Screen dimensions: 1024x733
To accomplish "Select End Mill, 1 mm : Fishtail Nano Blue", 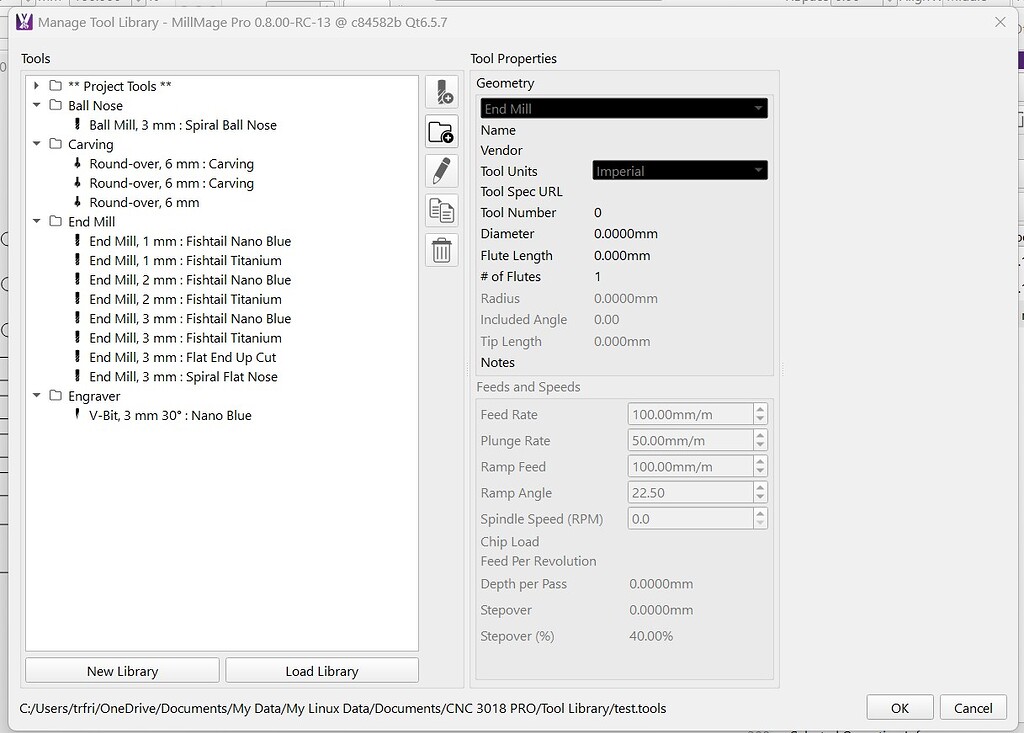I will (190, 241).
